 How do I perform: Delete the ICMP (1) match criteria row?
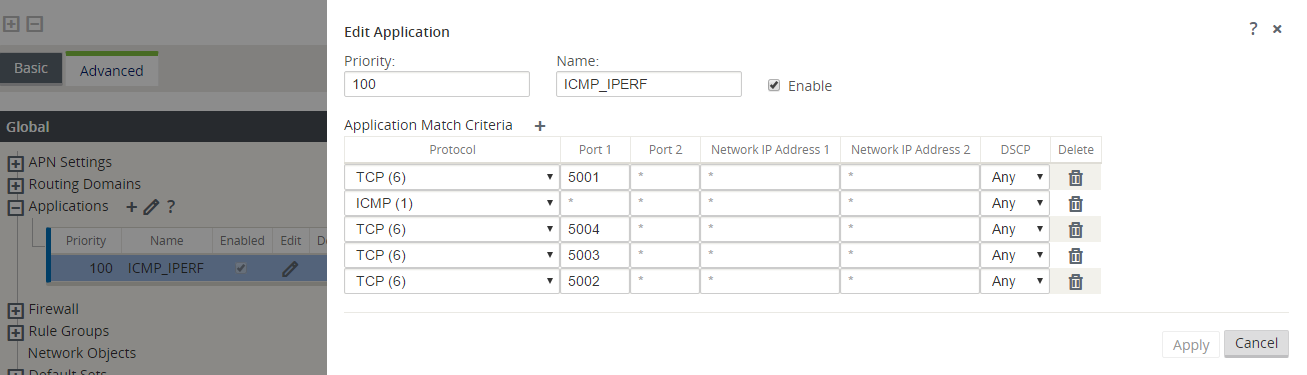click(1076, 204)
